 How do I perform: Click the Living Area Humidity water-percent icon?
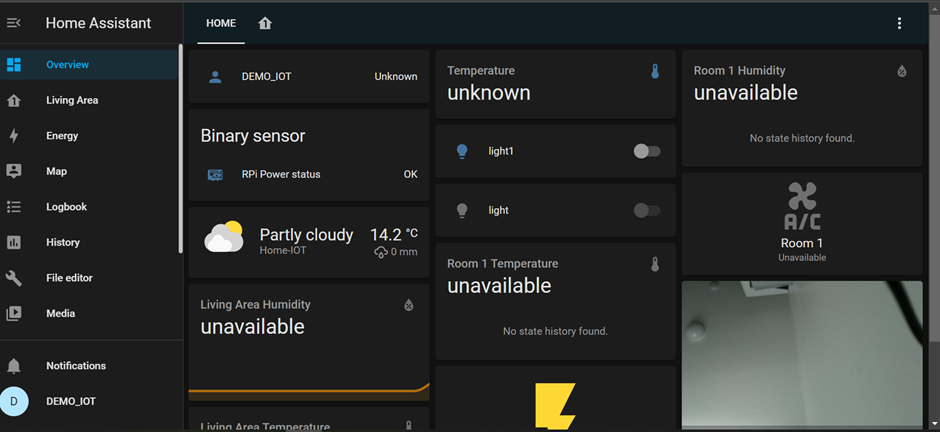click(x=409, y=306)
